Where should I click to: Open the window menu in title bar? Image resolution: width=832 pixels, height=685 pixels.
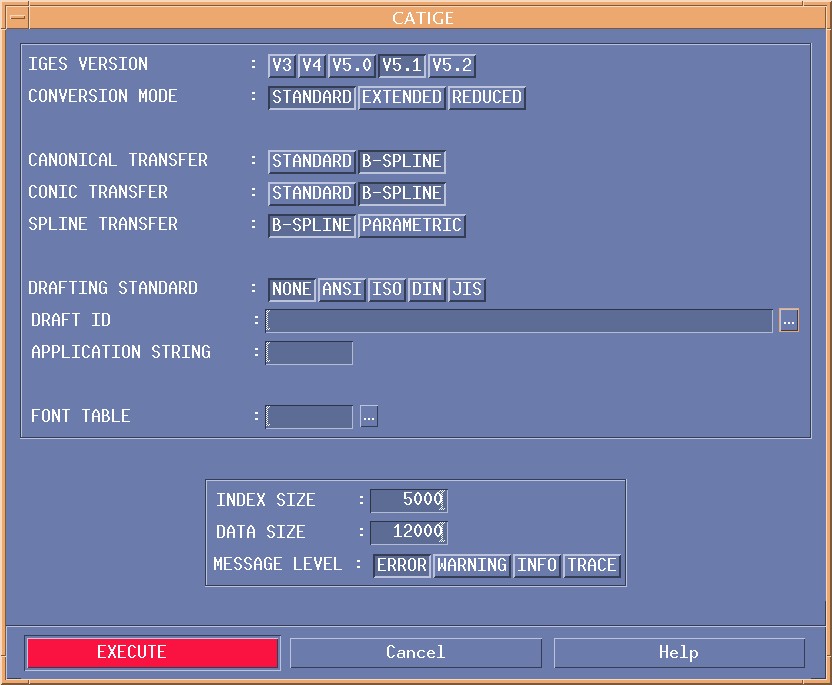(x=18, y=18)
